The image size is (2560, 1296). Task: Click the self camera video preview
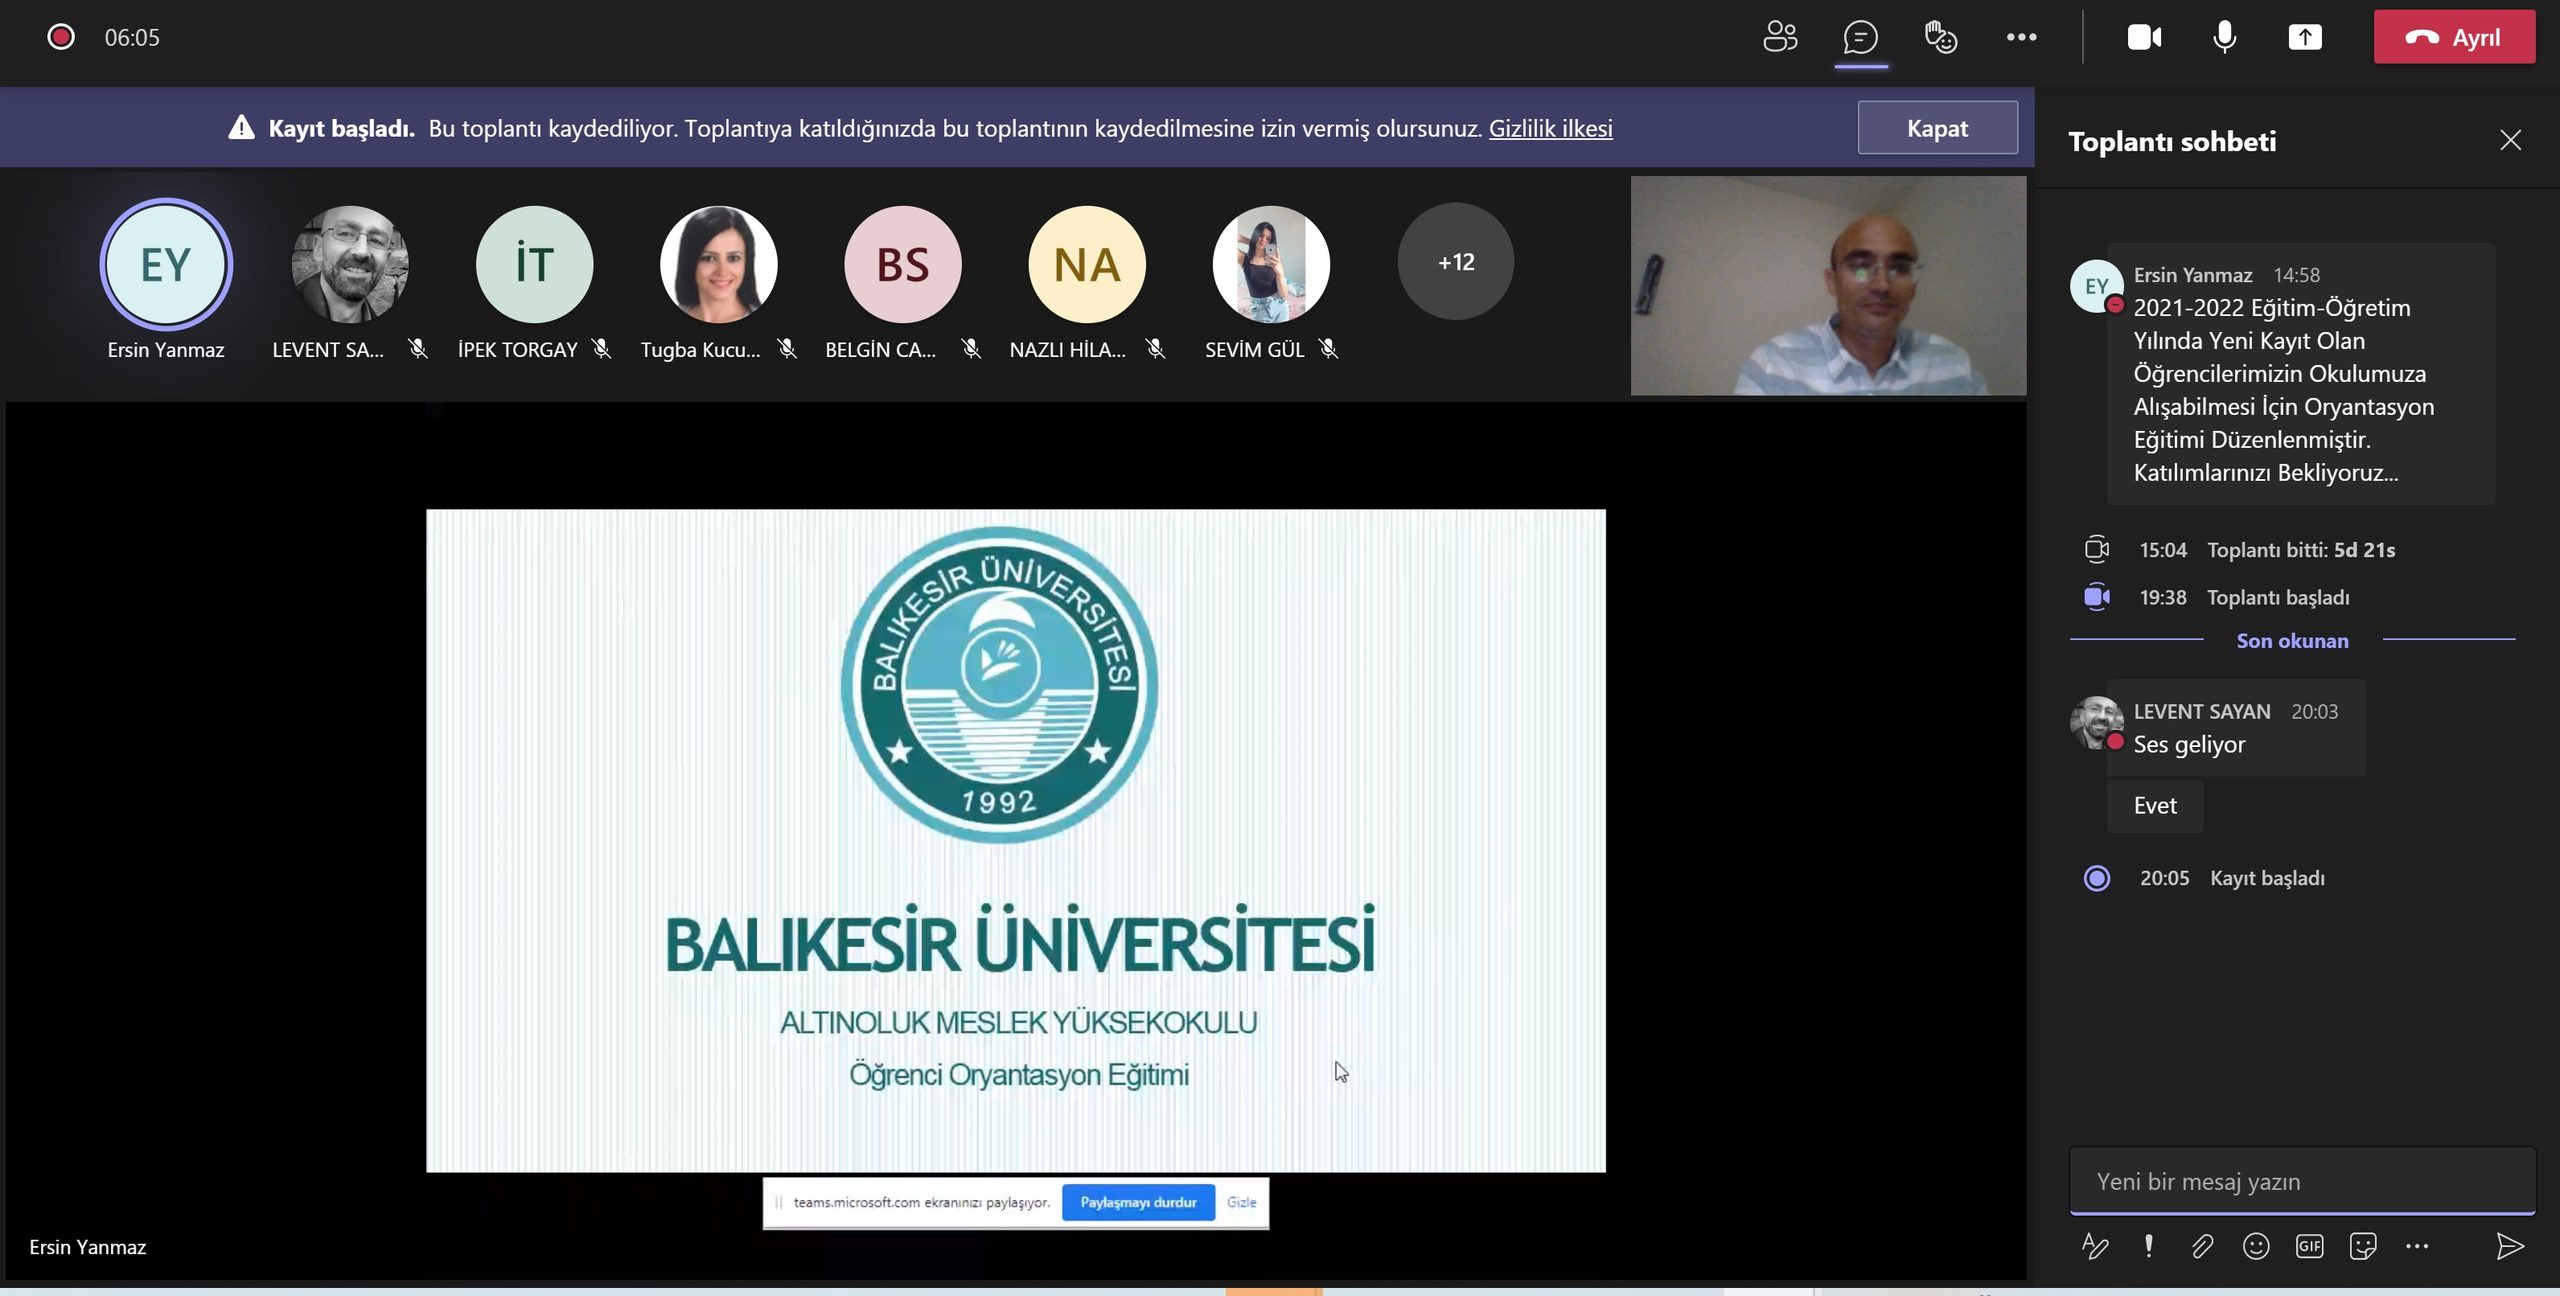pyautogui.click(x=1828, y=286)
